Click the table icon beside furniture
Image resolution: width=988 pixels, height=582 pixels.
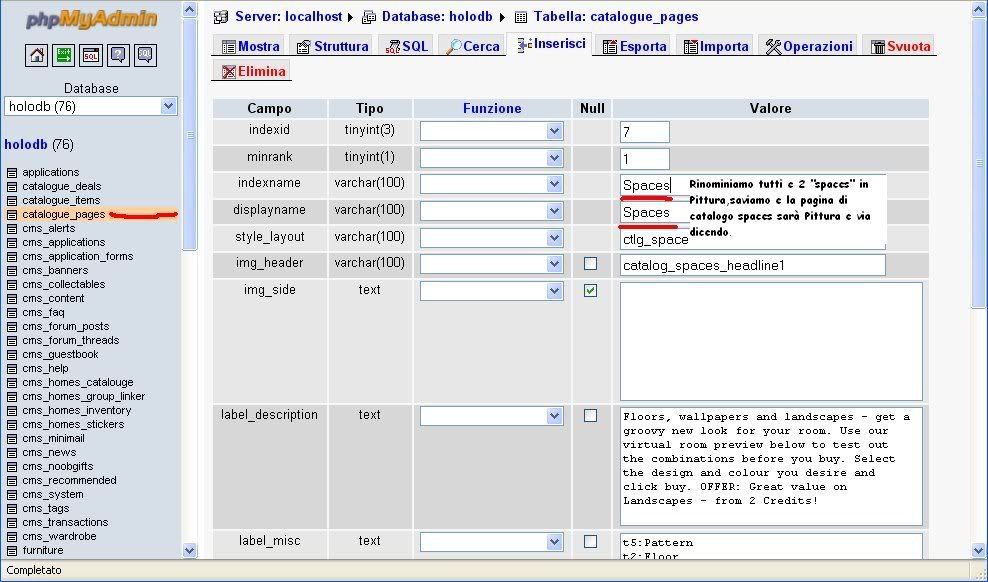point(11,551)
